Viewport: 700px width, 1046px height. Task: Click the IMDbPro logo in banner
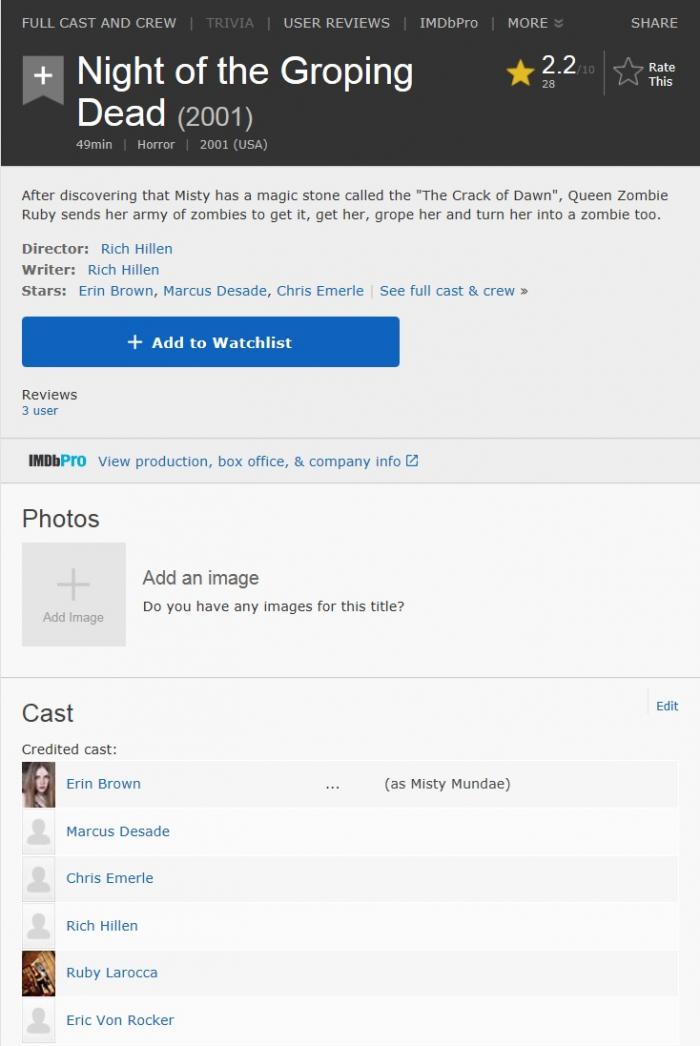click(57, 461)
